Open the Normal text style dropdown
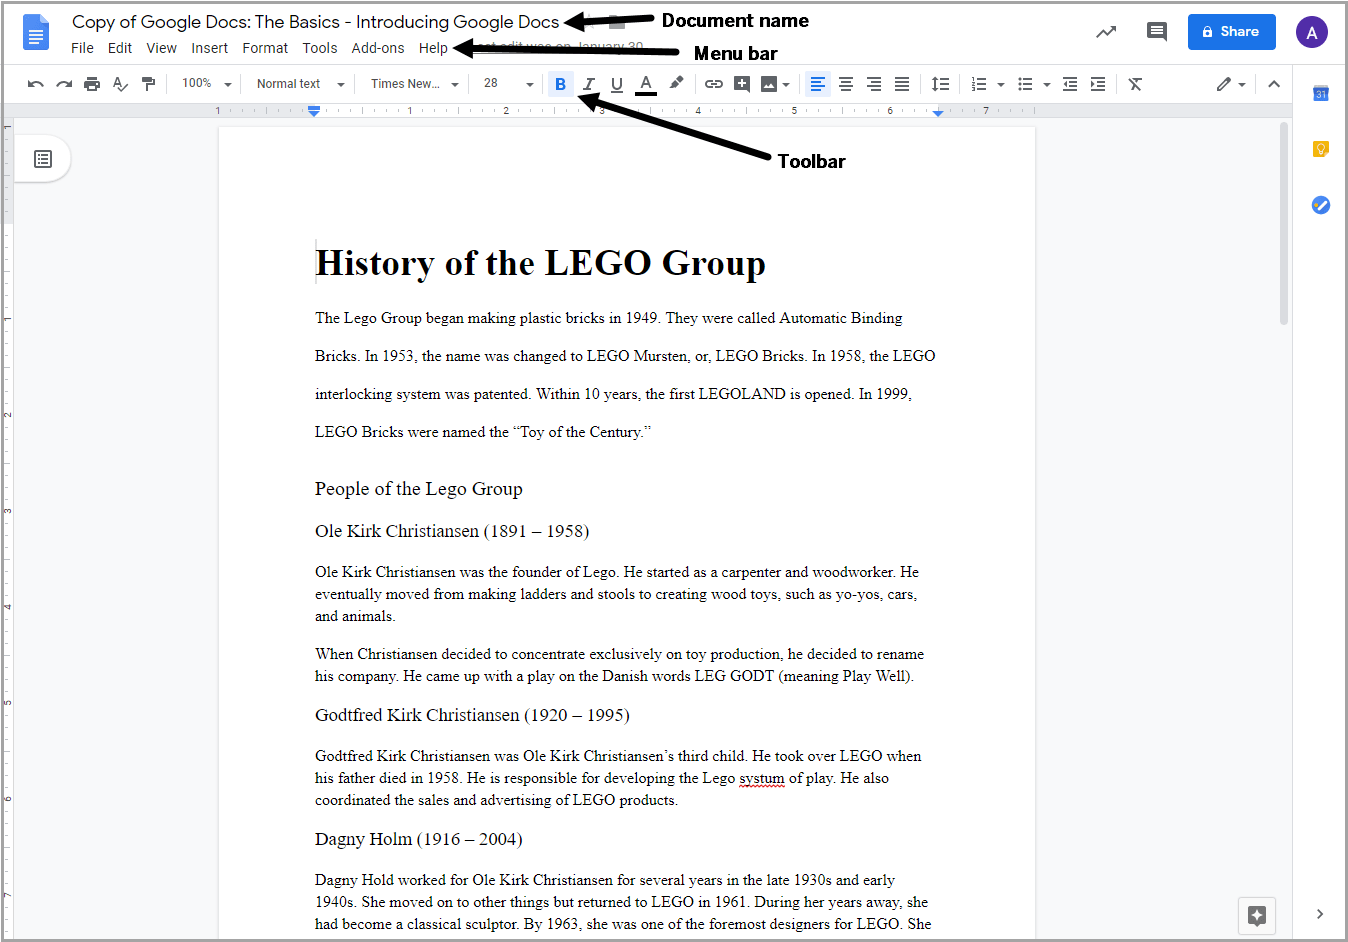 (300, 84)
